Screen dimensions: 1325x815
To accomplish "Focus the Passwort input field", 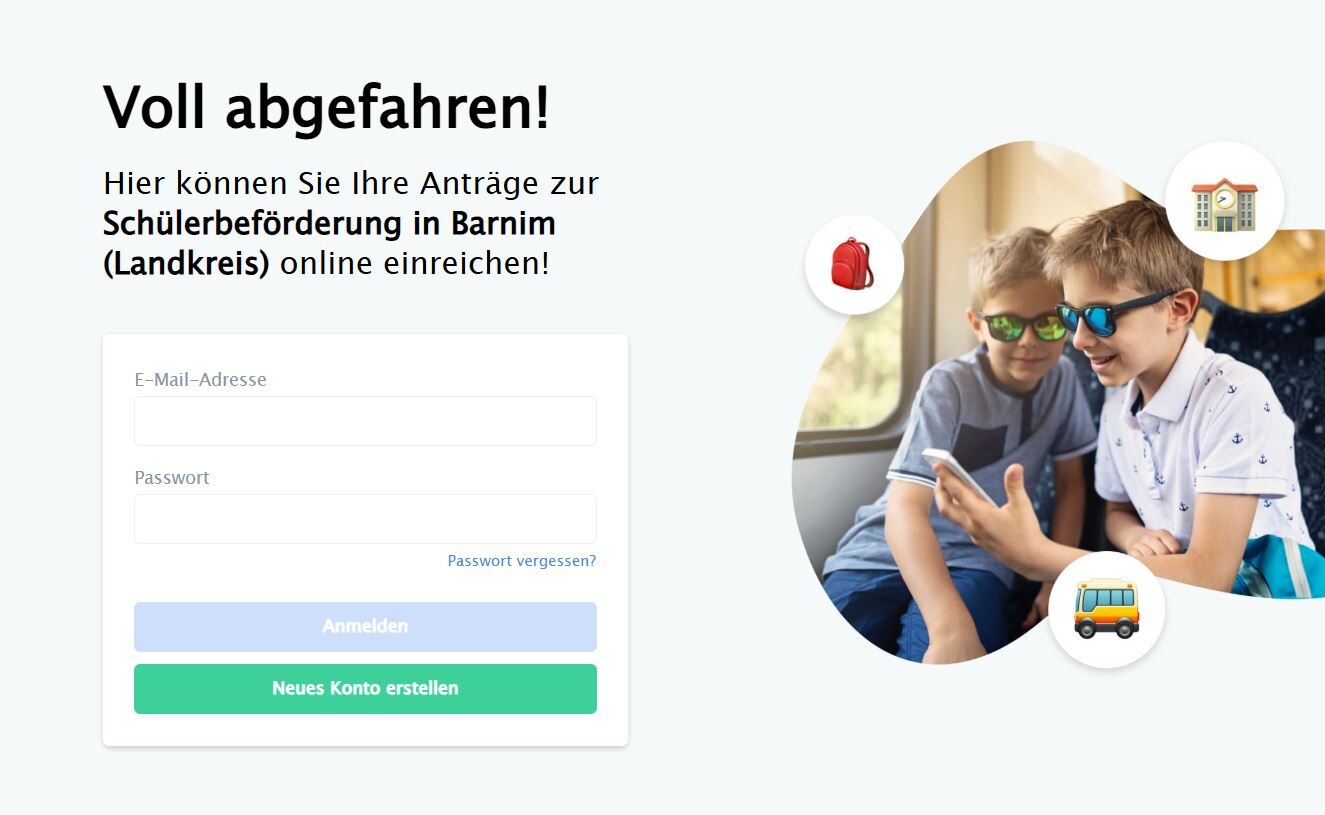I will (x=365, y=519).
